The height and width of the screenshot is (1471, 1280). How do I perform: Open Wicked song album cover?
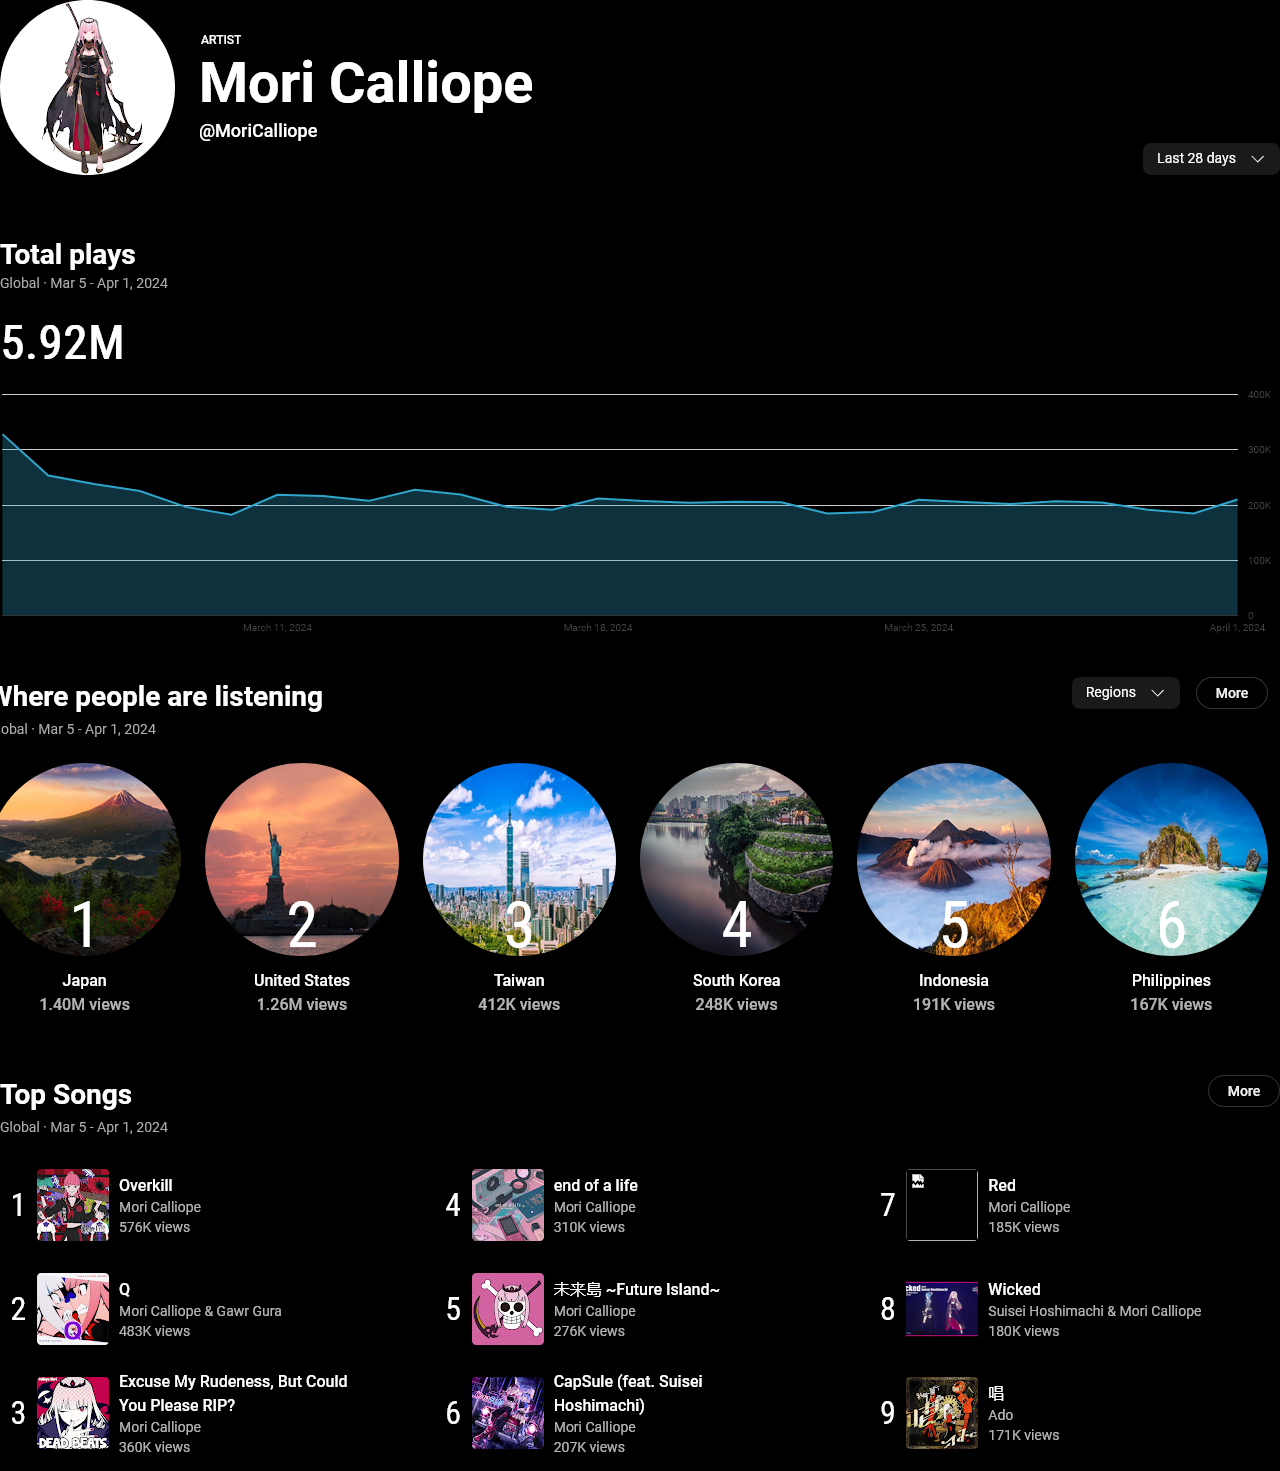pyautogui.click(x=942, y=1309)
